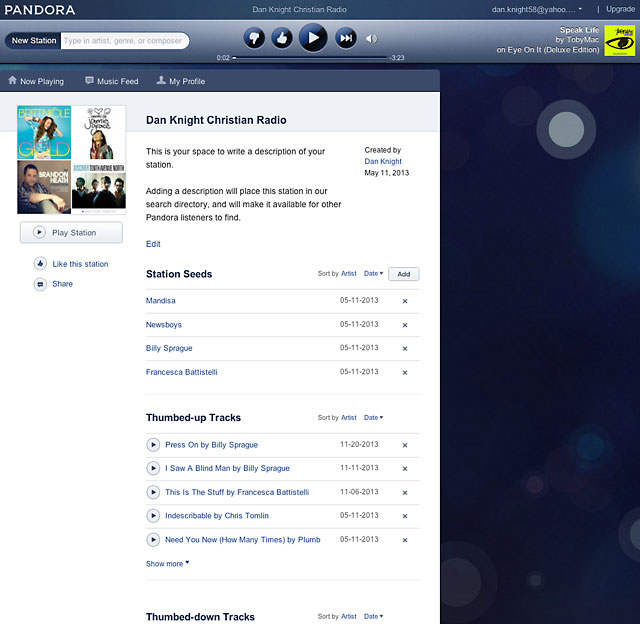The width and height of the screenshot is (640, 624).
Task: Skip to the next track
Action: click(x=346, y=38)
